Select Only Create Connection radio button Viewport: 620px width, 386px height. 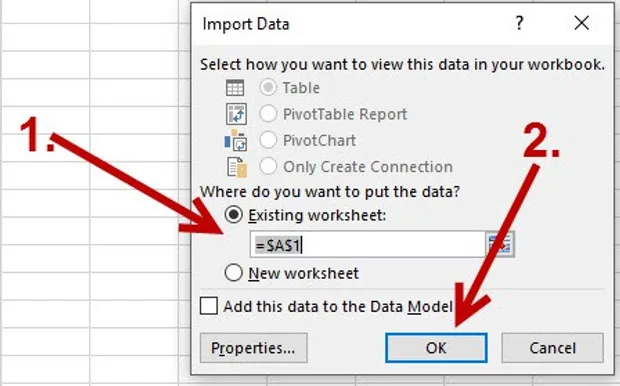(268, 167)
